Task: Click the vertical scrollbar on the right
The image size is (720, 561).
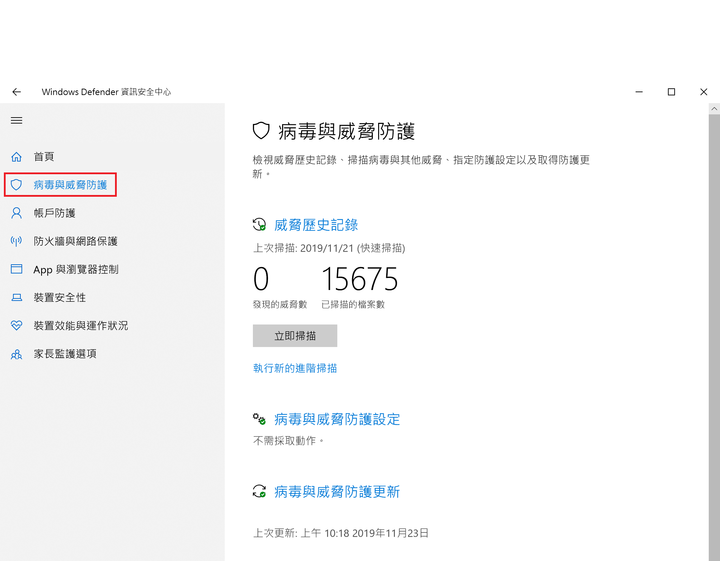Action: coord(714,337)
